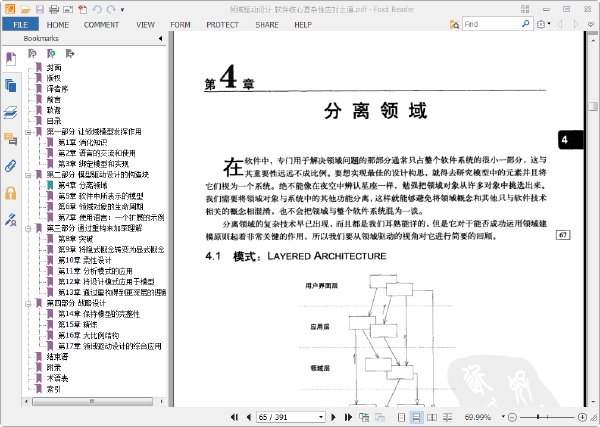
Task: Switch to the SHARE ribbon tab
Action: pyautogui.click(x=267, y=24)
